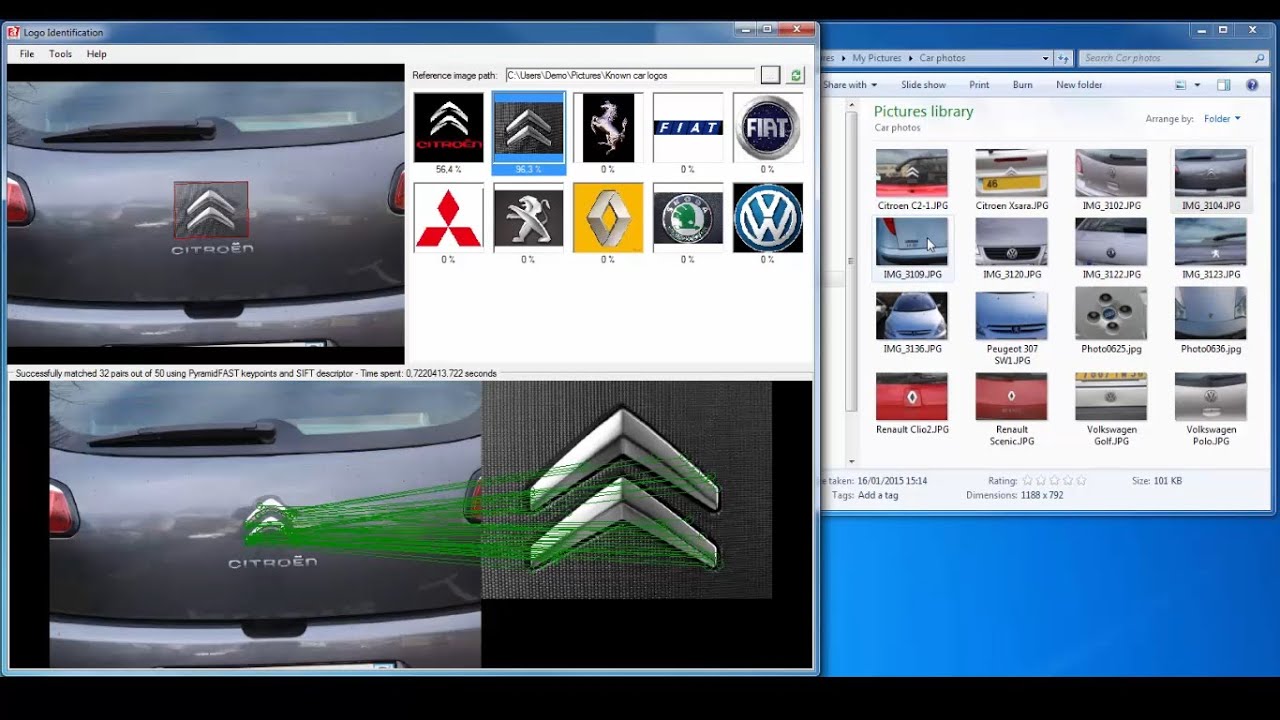Toggle the preview pane icon
Screen dimensions: 1280x720
pos(1223,85)
